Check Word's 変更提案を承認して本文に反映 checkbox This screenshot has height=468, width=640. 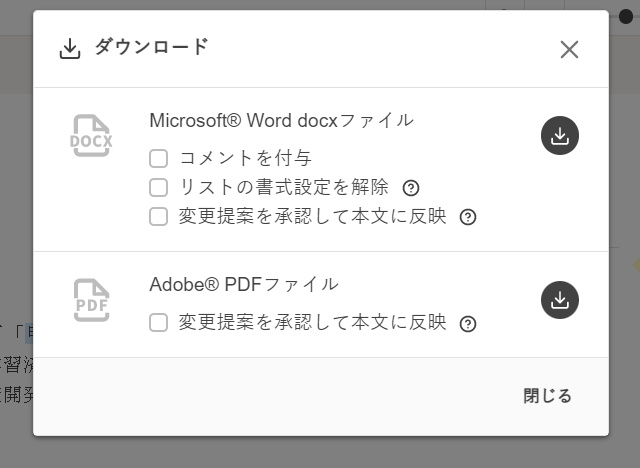pyautogui.click(x=158, y=216)
